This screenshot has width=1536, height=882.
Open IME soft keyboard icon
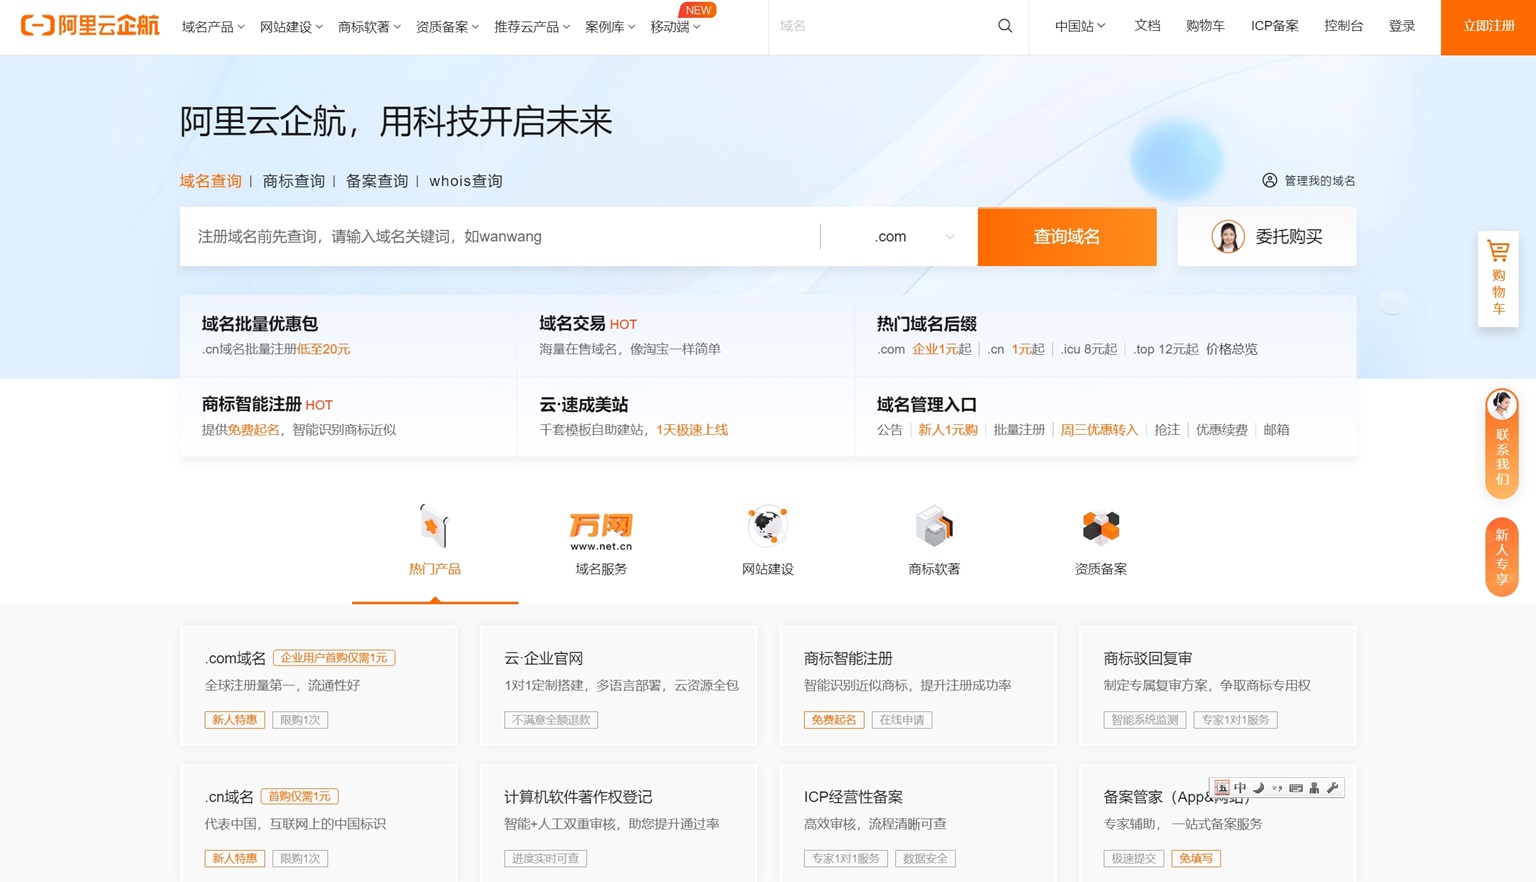tap(1296, 788)
